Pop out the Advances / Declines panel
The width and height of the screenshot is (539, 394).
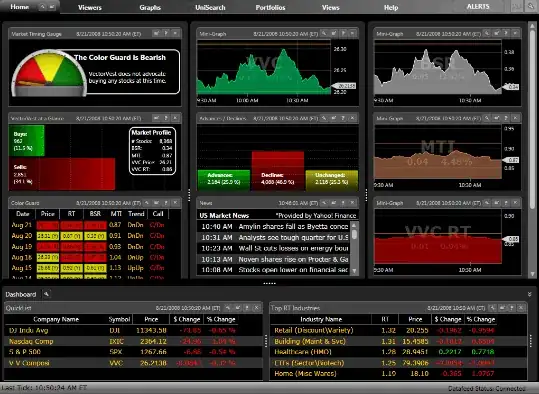click(x=334, y=118)
